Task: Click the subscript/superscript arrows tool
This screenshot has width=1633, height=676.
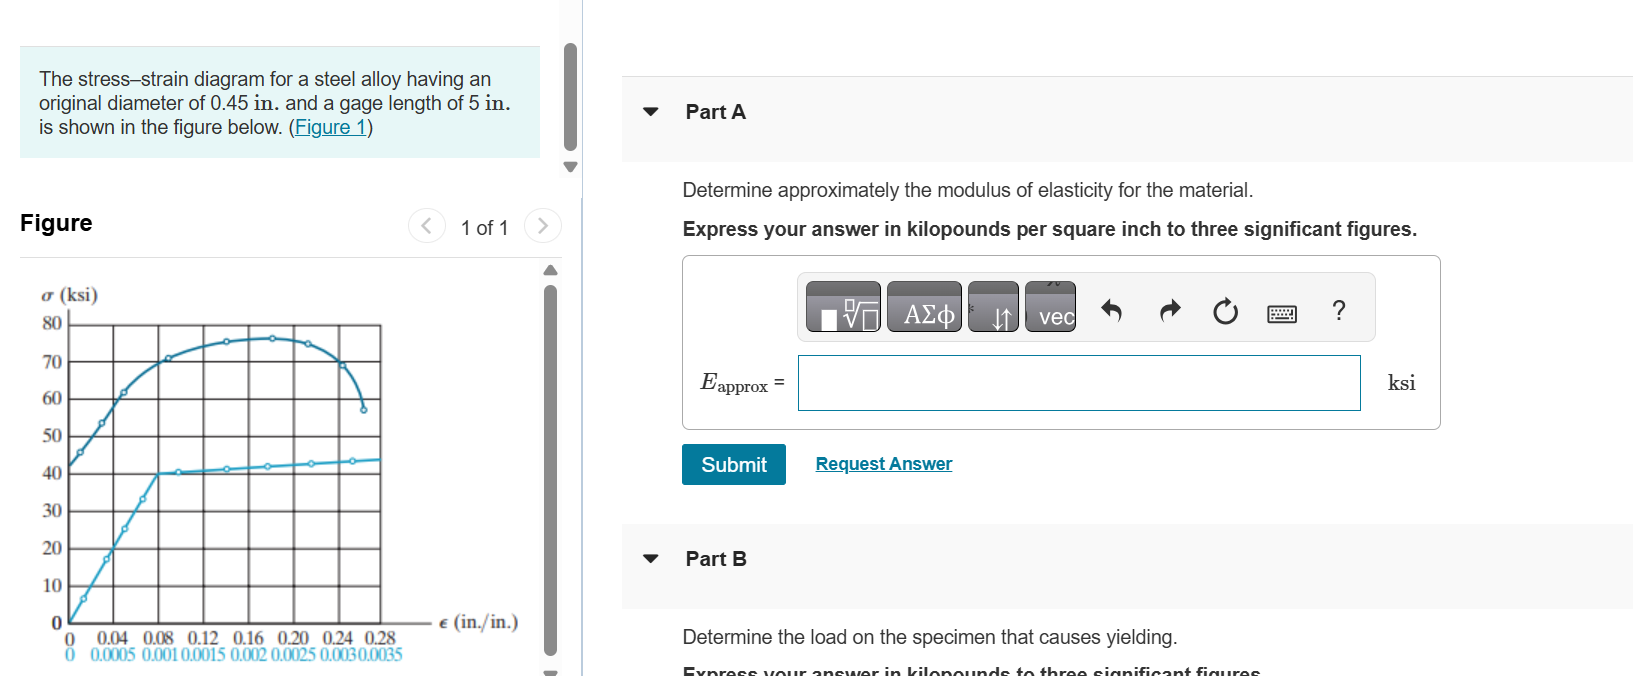Action: coord(993,307)
